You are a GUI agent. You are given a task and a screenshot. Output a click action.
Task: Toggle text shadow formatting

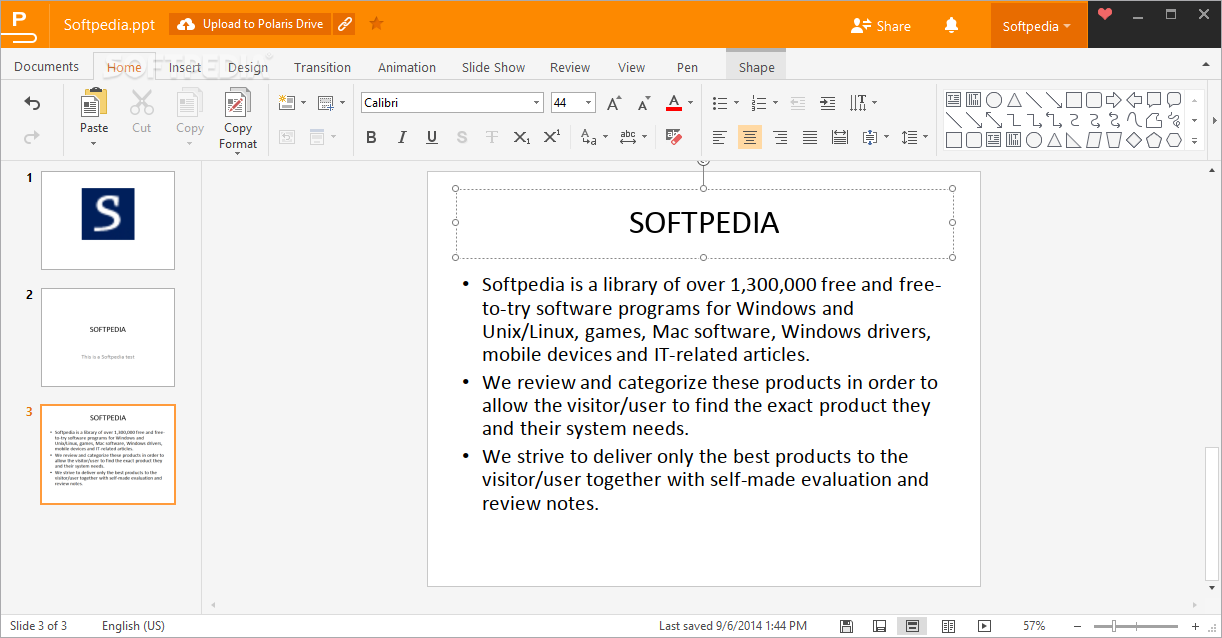click(461, 137)
